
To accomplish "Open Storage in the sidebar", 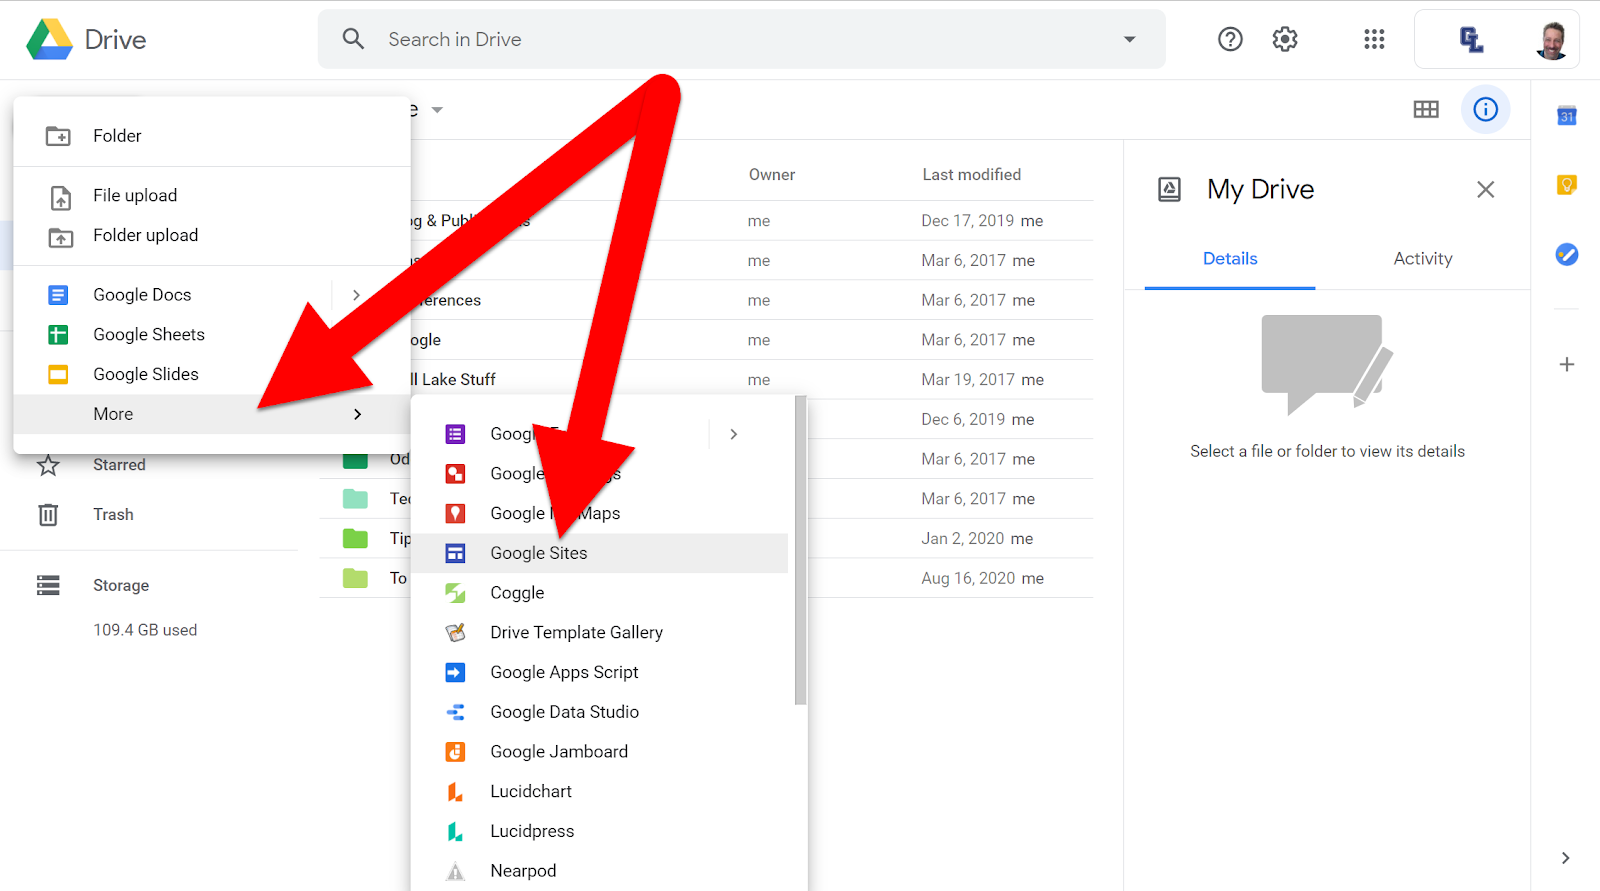I will pyautogui.click(x=121, y=585).
